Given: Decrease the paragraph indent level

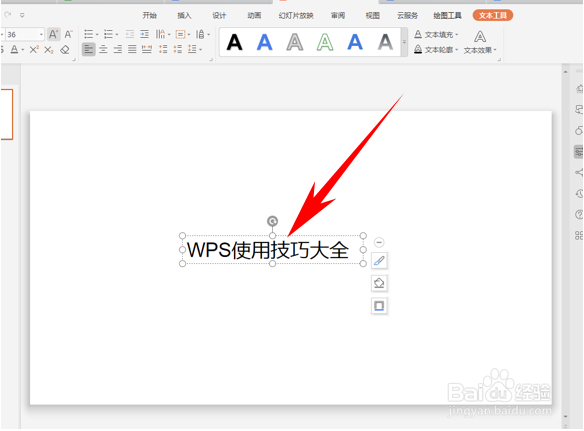Looking at the screenshot, I should (130, 35).
